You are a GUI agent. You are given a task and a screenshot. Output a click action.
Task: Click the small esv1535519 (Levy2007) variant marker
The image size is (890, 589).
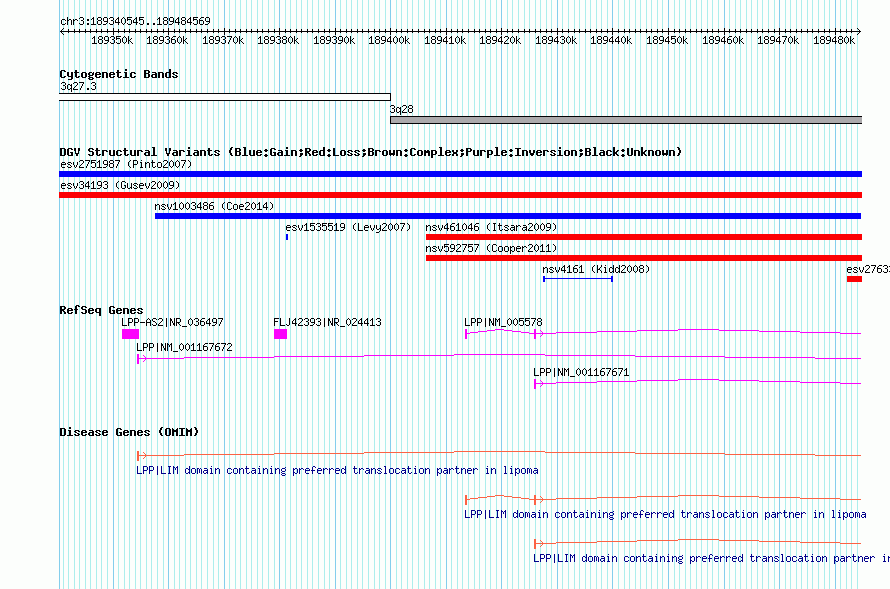coord(287,237)
